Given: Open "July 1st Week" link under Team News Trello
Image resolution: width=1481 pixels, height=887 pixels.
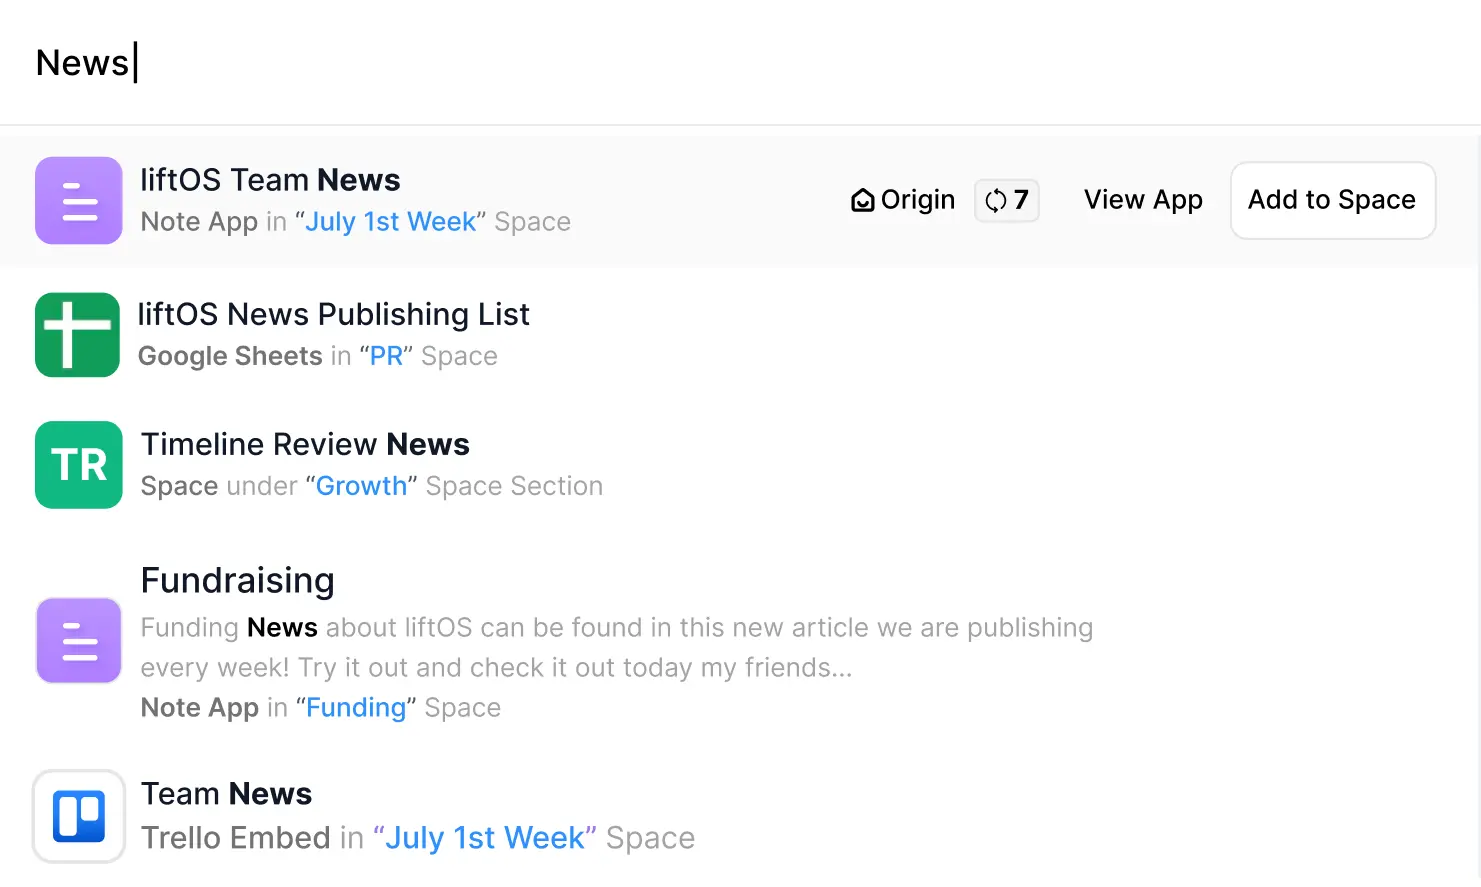Looking at the screenshot, I should coord(485,838).
